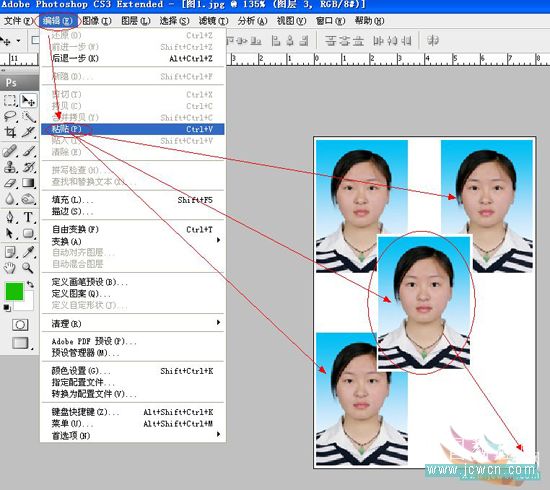Open the 窗口 (W) menu
This screenshot has width=550, height=490.
point(330,21)
